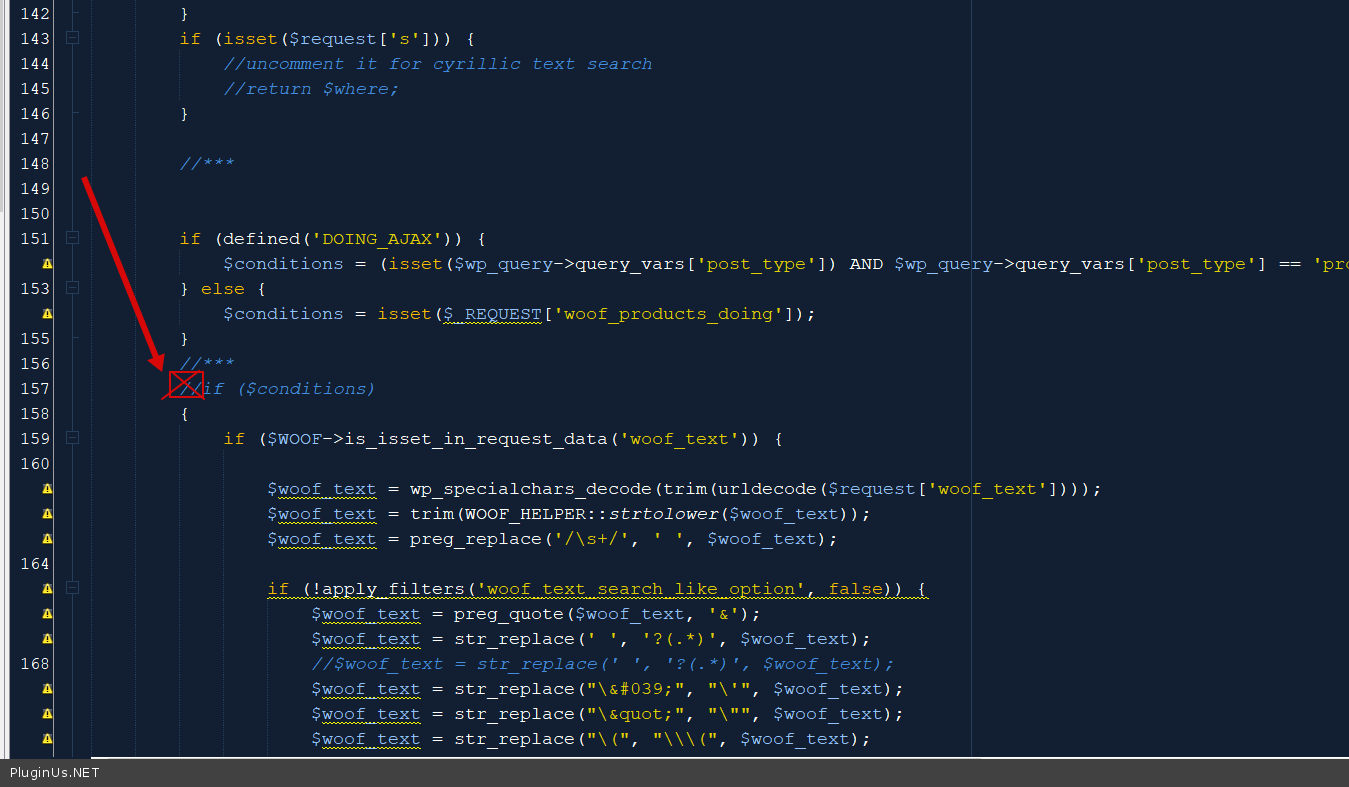Click line number 157 in the gutter

pyautogui.click(x=35, y=389)
